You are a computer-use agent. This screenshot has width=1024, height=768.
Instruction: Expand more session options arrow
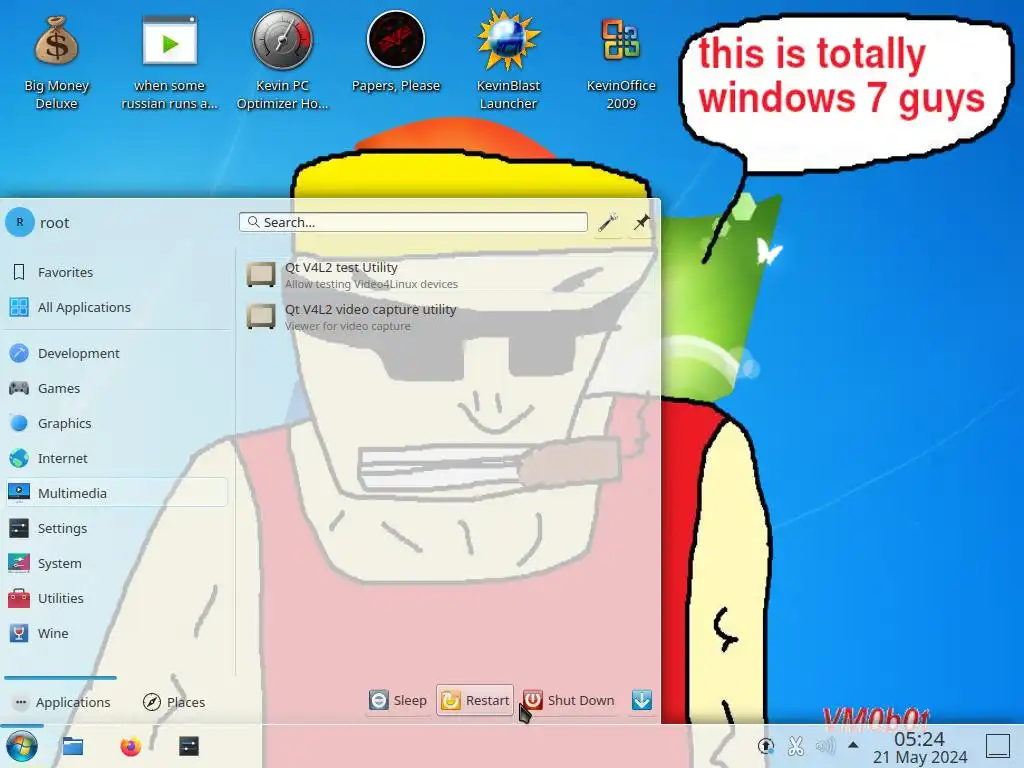642,700
